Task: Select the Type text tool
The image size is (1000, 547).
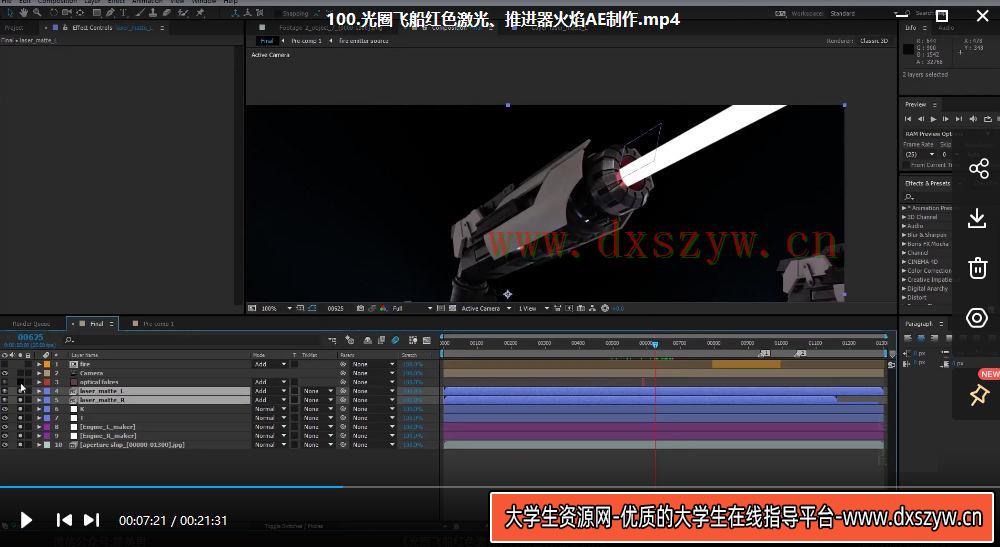Action: point(123,12)
